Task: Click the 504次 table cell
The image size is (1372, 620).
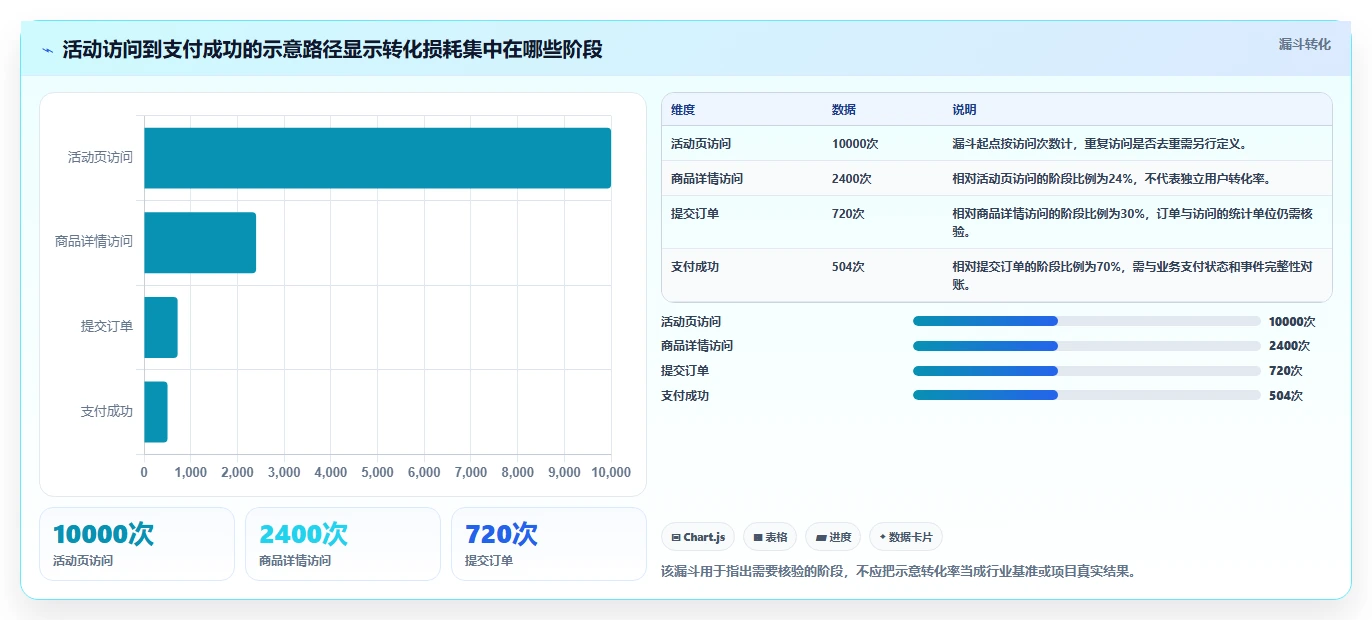Action: click(848, 267)
